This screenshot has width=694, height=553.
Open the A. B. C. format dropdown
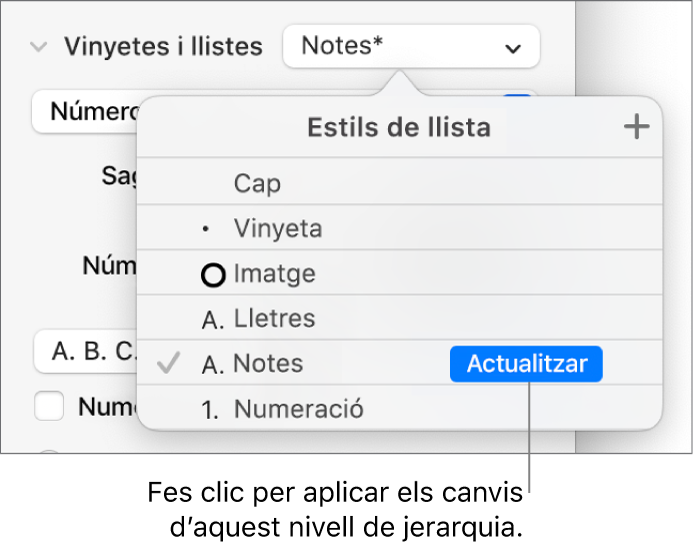(x=86, y=352)
